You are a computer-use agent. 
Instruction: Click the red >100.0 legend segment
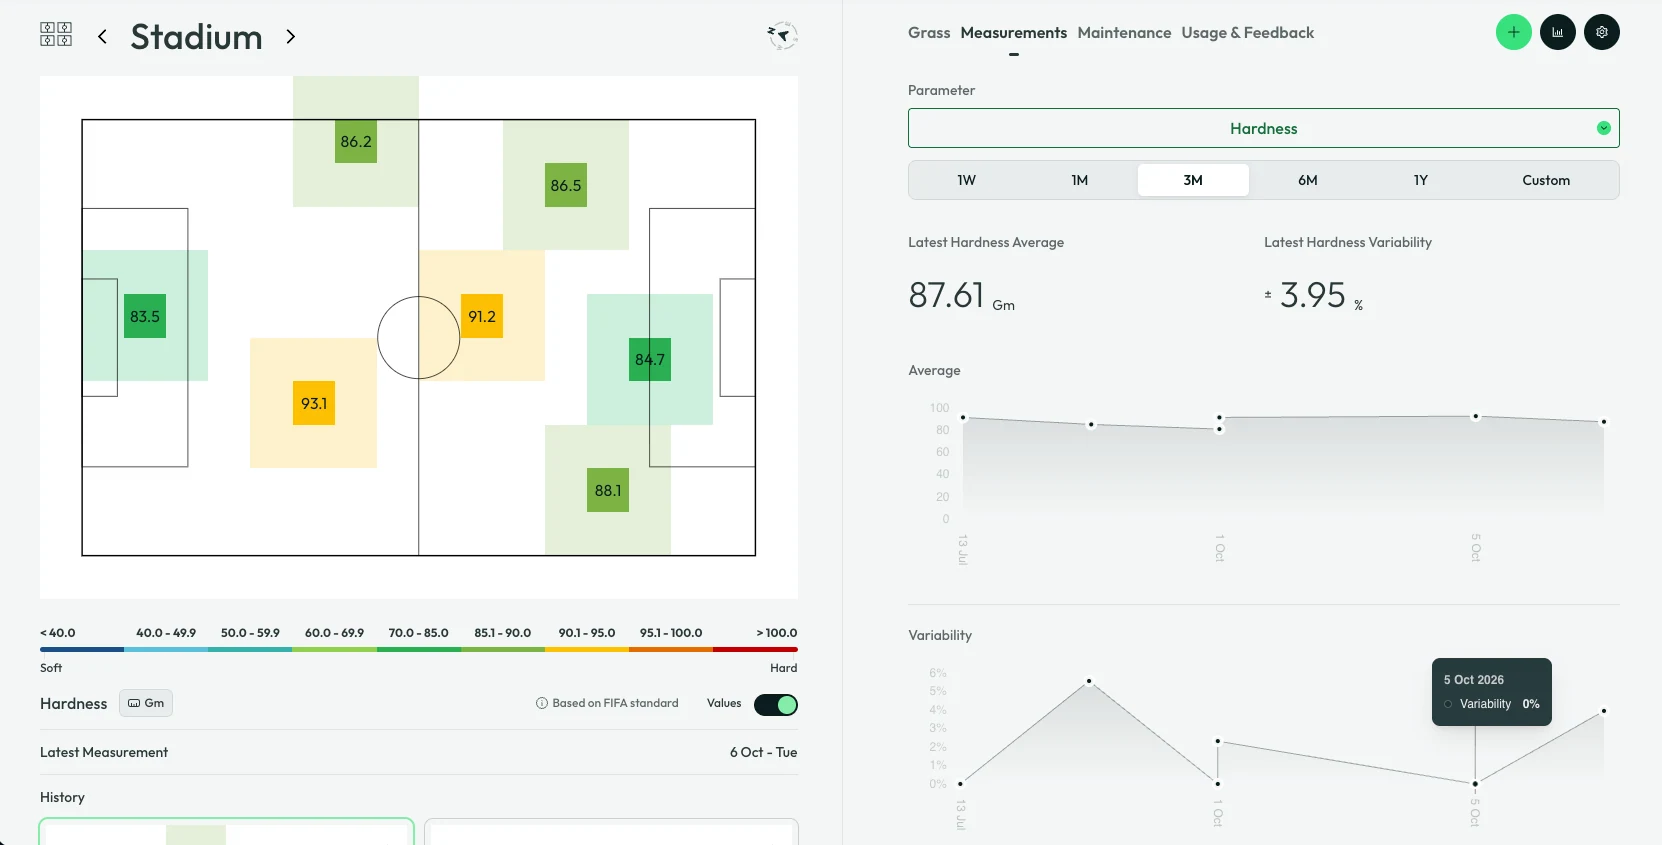click(756, 649)
